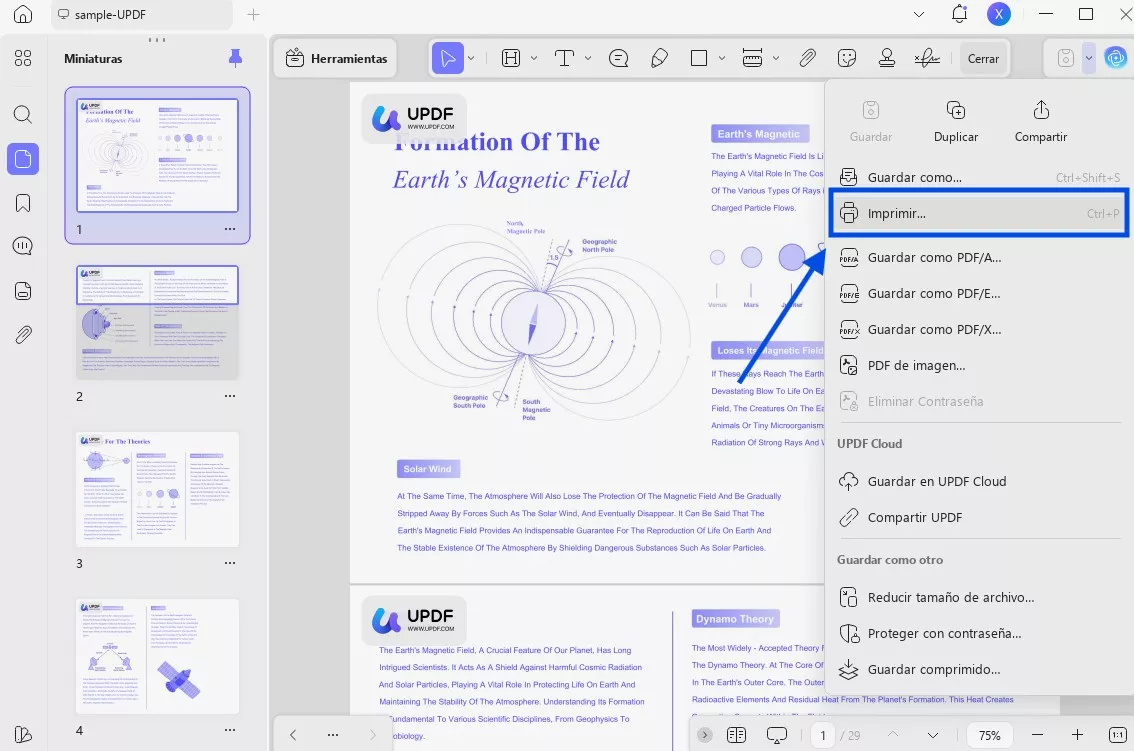Zoom in with plus button
This screenshot has height=751, width=1134.
[x=1077, y=735]
